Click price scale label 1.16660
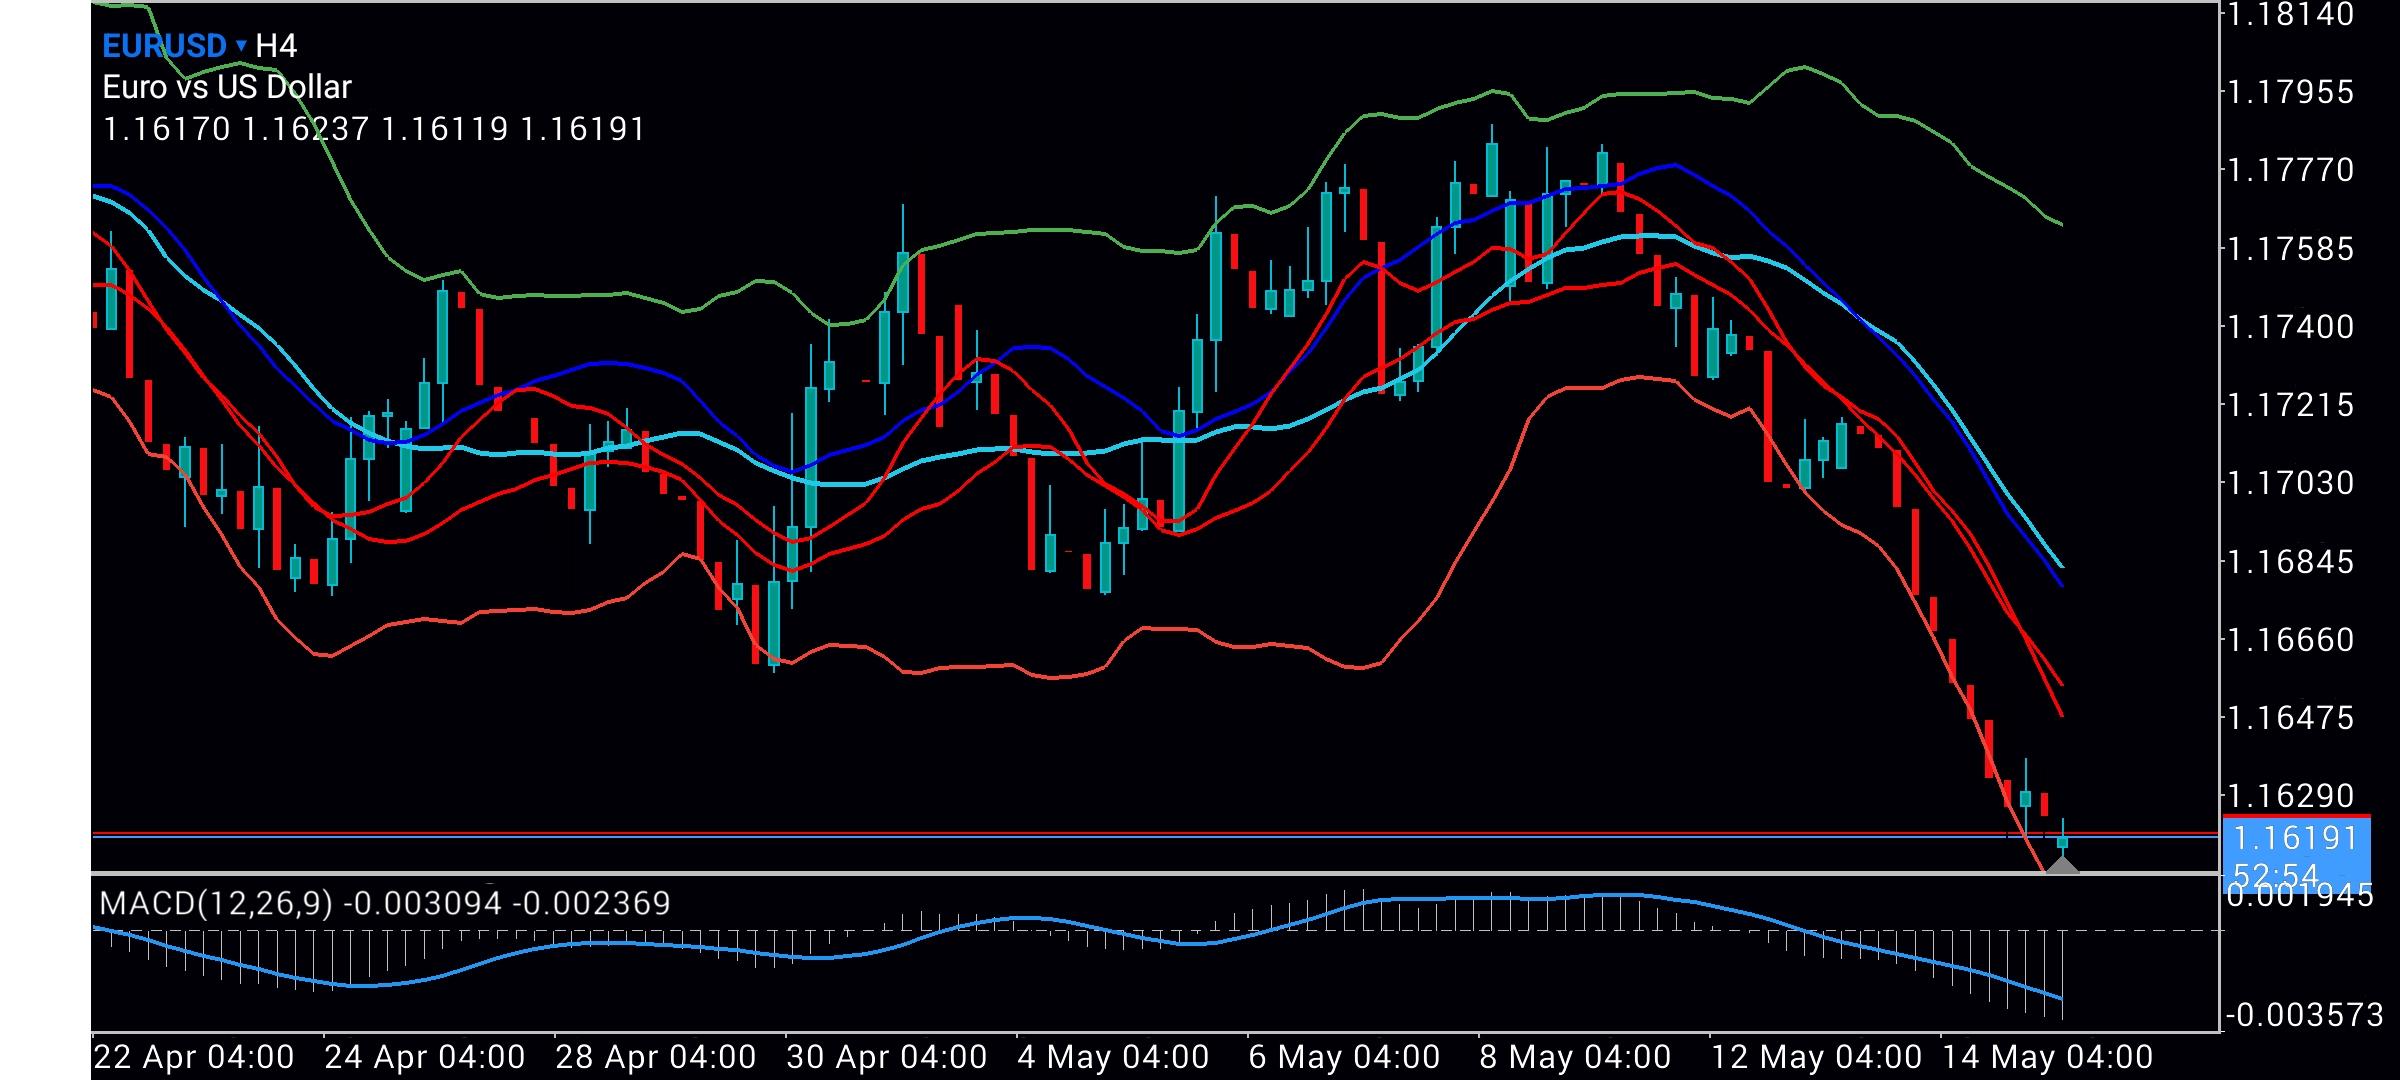The height and width of the screenshot is (1080, 2400). [x=2289, y=639]
